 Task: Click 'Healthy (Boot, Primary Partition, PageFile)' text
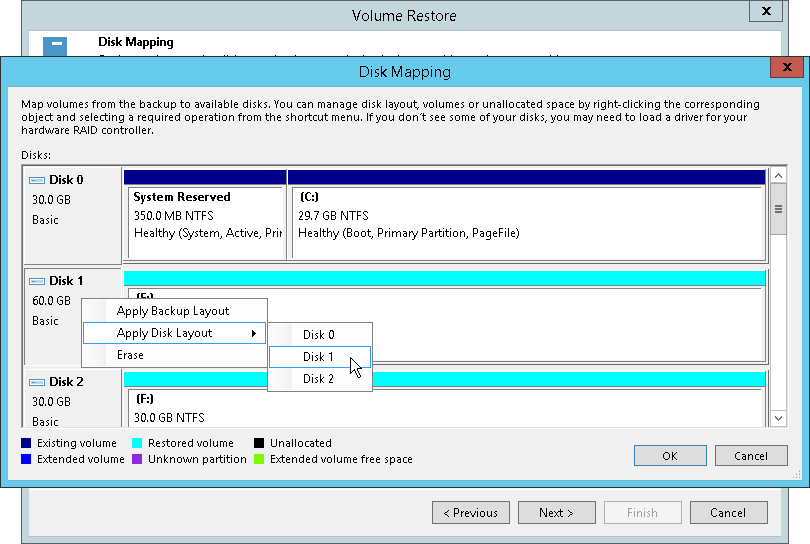coord(409,233)
